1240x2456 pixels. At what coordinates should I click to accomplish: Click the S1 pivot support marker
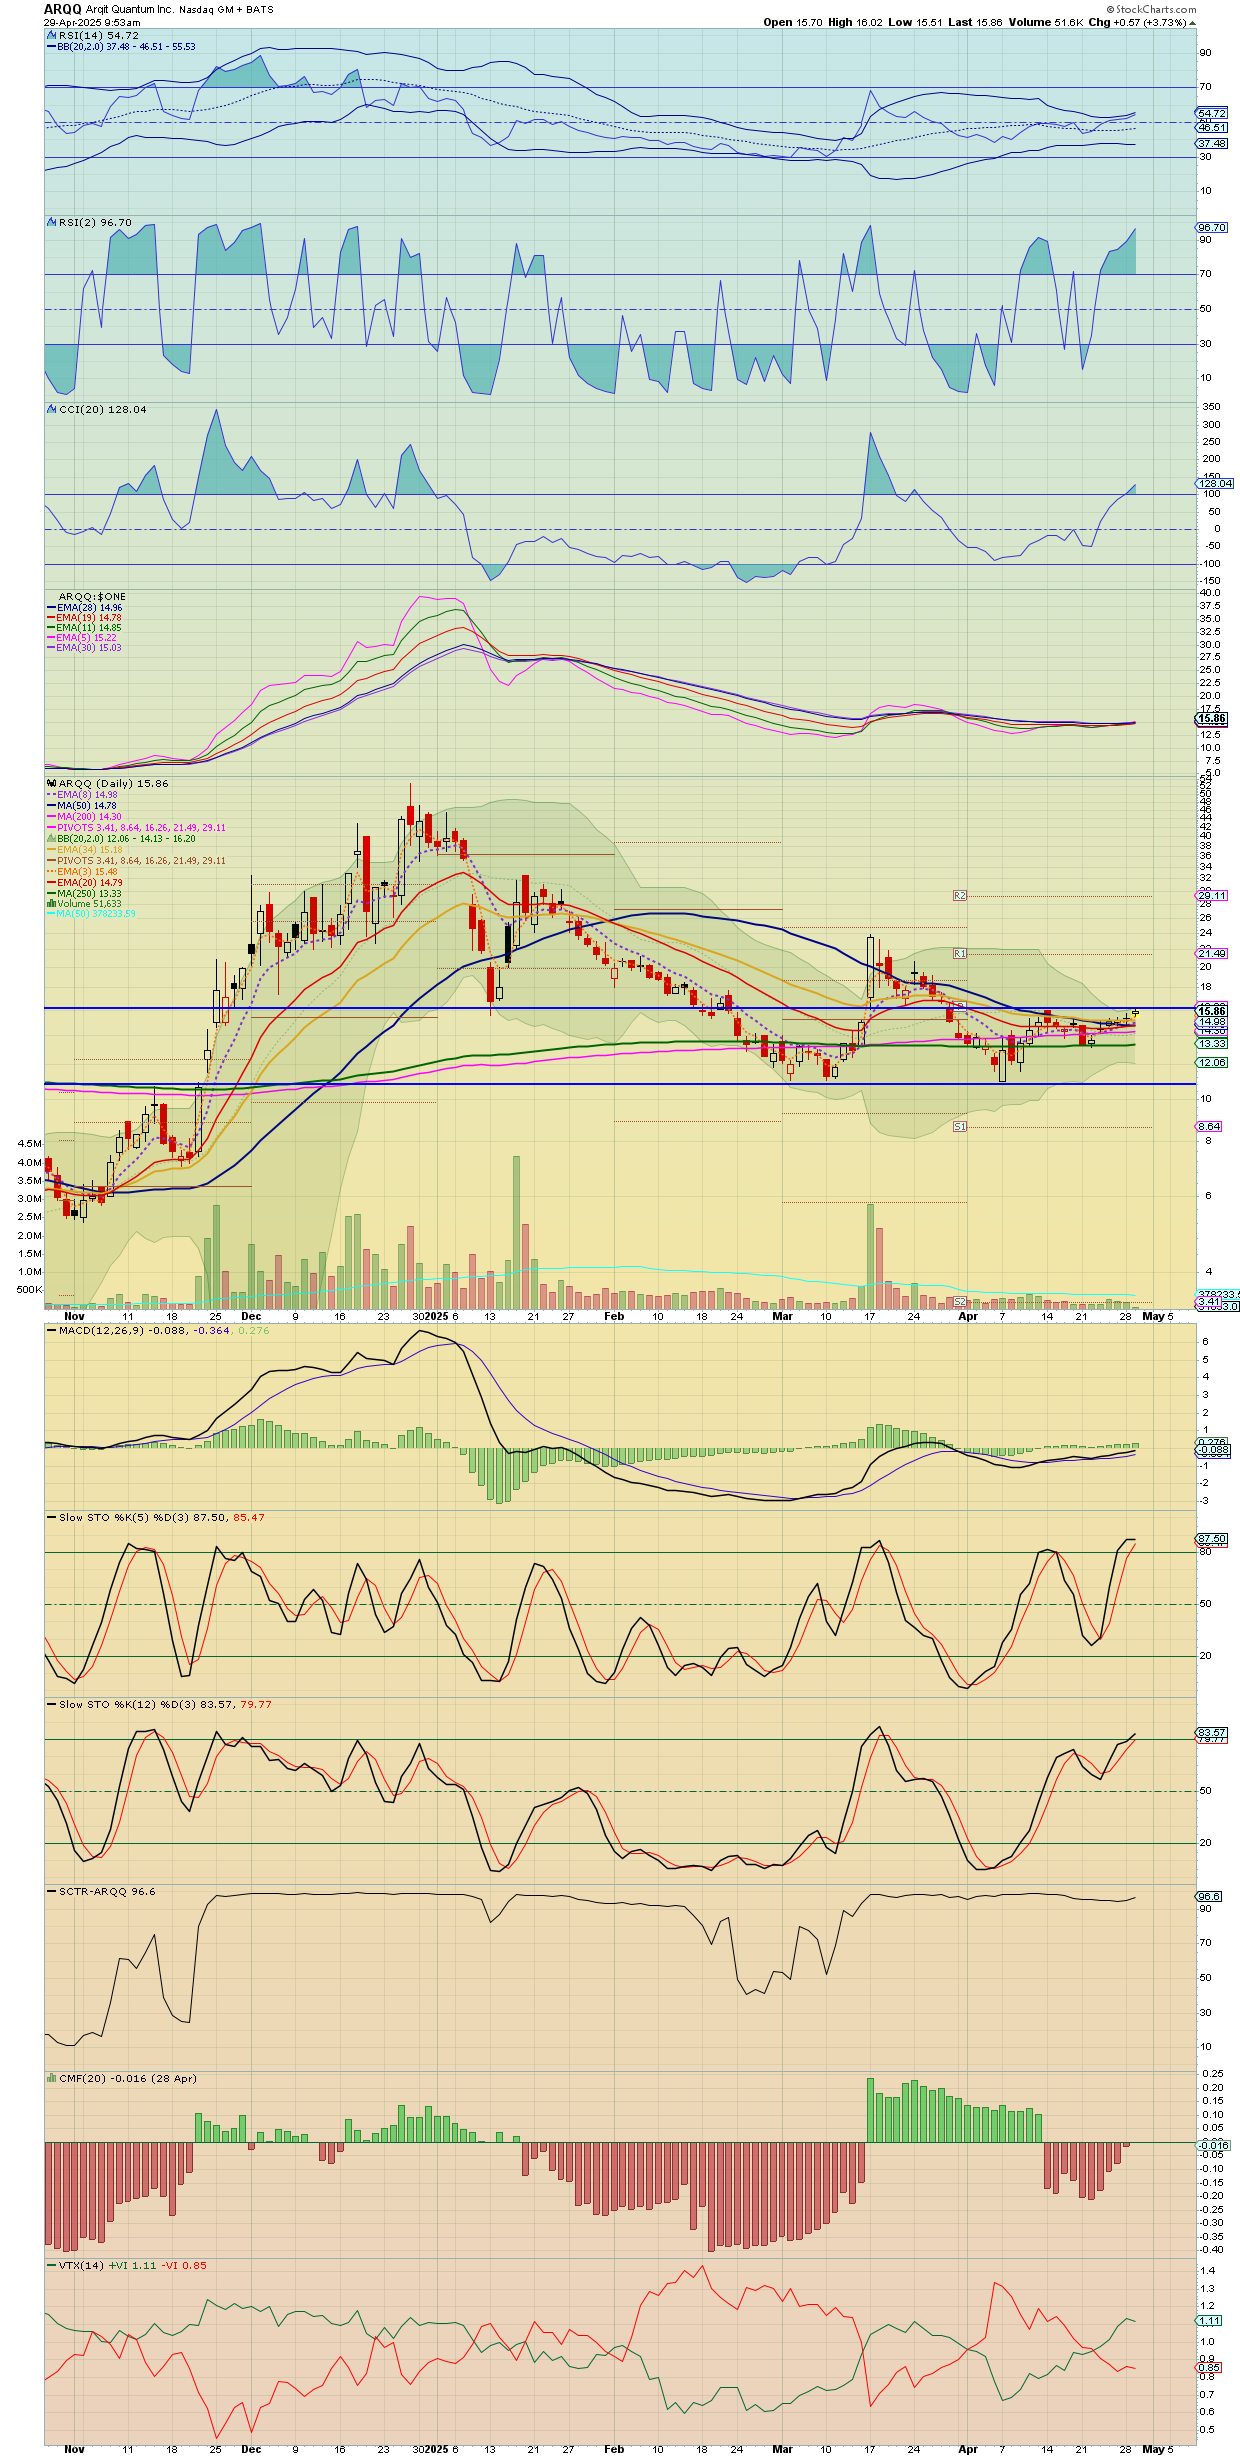click(x=960, y=1127)
